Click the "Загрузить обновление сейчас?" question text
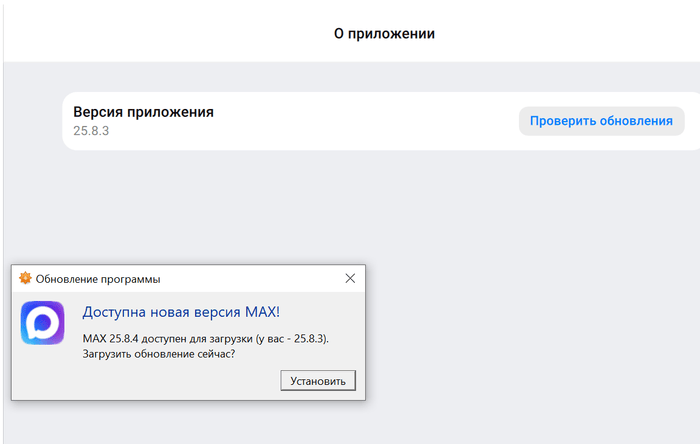The height and width of the screenshot is (444, 700). click(159, 354)
